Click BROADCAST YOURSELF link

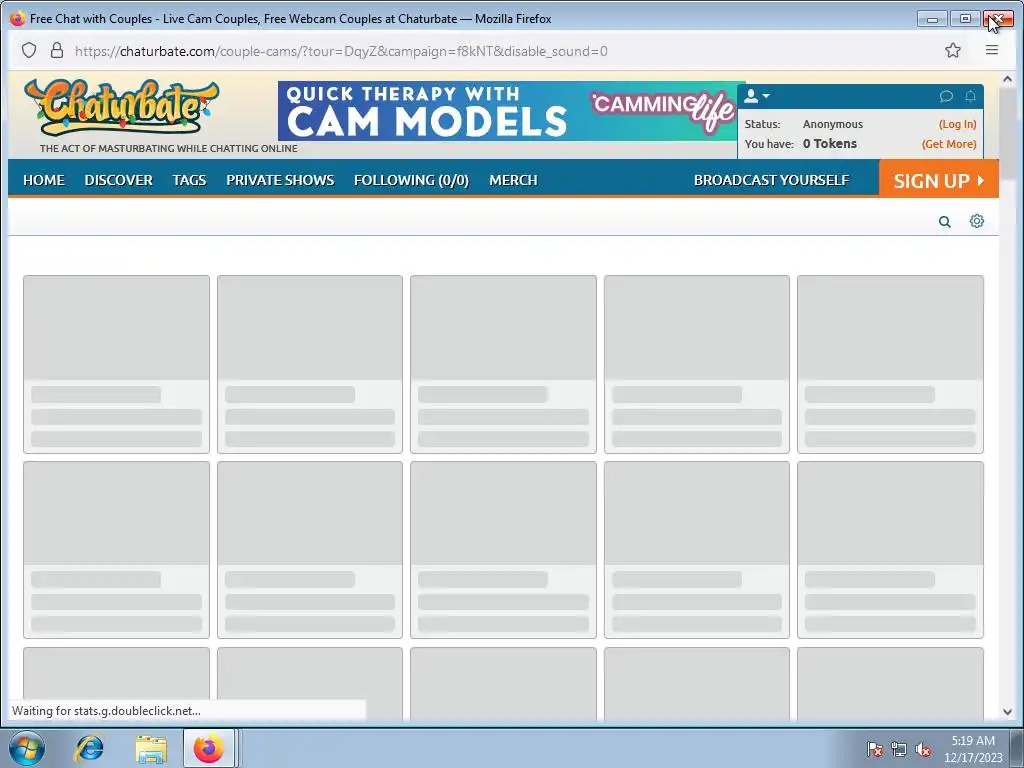(x=771, y=180)
